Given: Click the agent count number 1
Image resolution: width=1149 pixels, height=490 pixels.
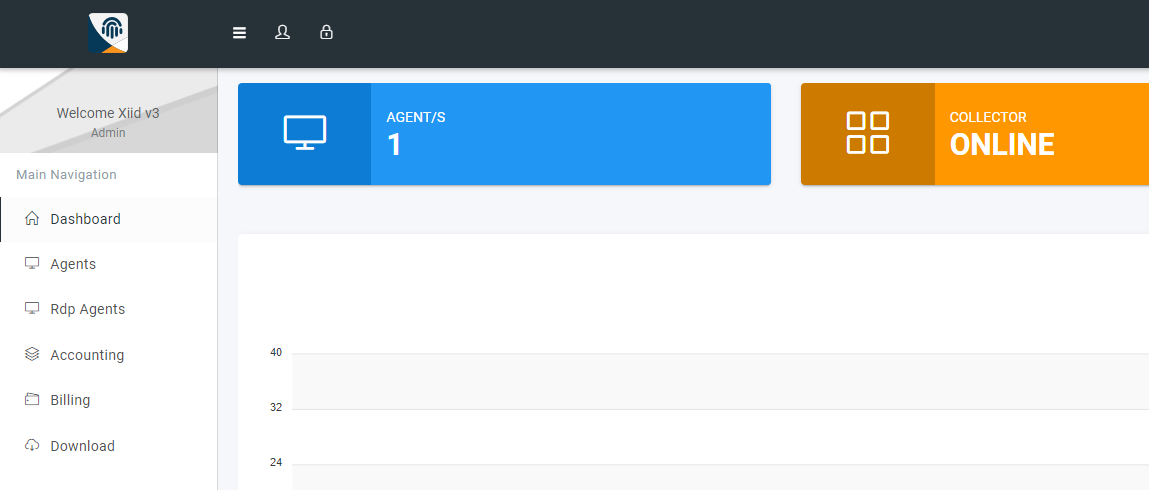Looking at the screenshot, I should tap(394, 145).
